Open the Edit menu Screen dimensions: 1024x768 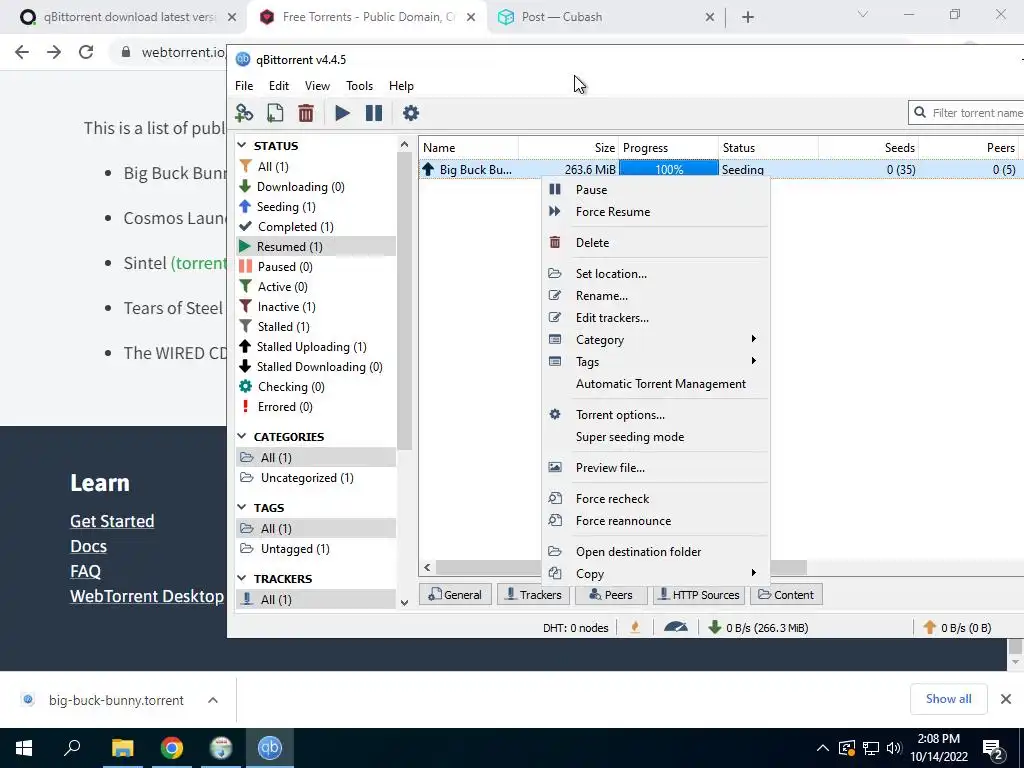(279, 86)
